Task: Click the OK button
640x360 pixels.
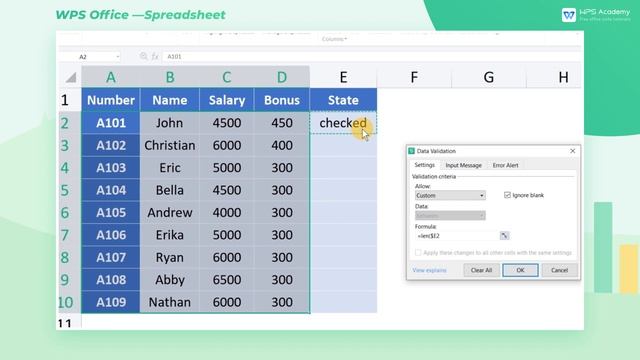Action: click(520, 270)
